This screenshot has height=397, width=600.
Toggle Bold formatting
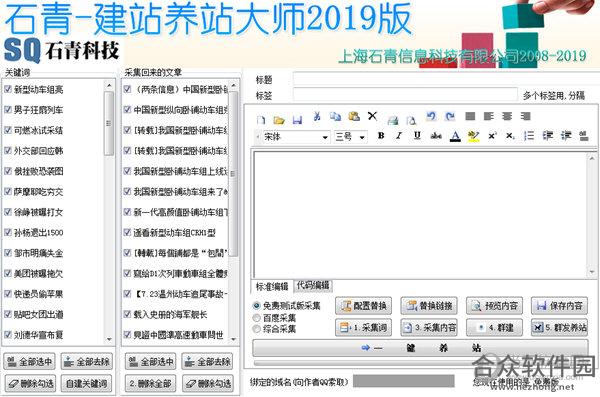[381, 136]
